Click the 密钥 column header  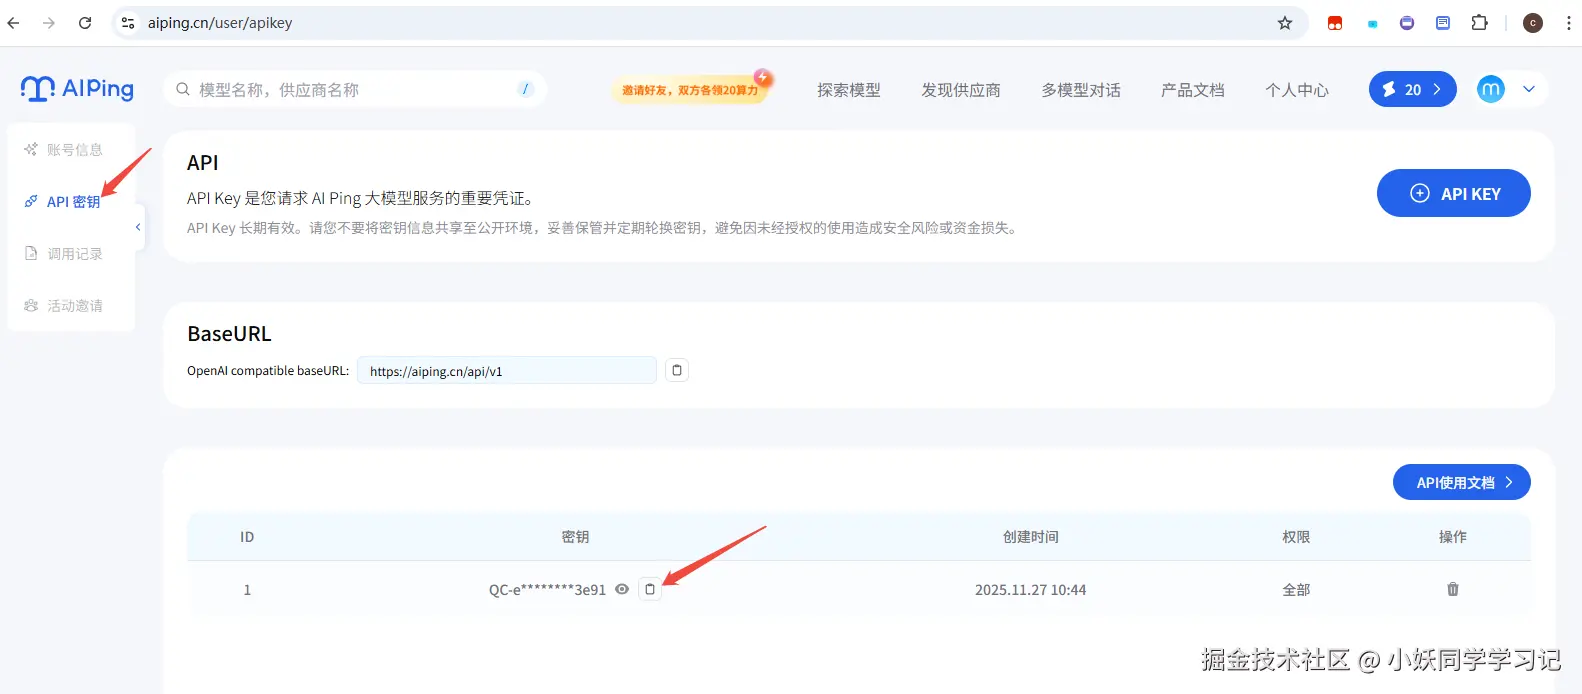pyautogui.click(x=575, y=537)
